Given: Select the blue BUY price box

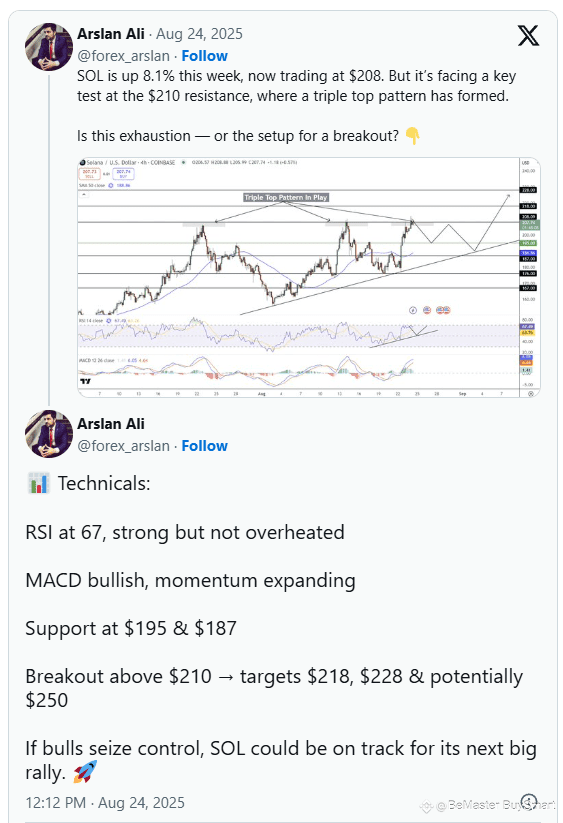Looking at the screenshot, I should point(124,174).
